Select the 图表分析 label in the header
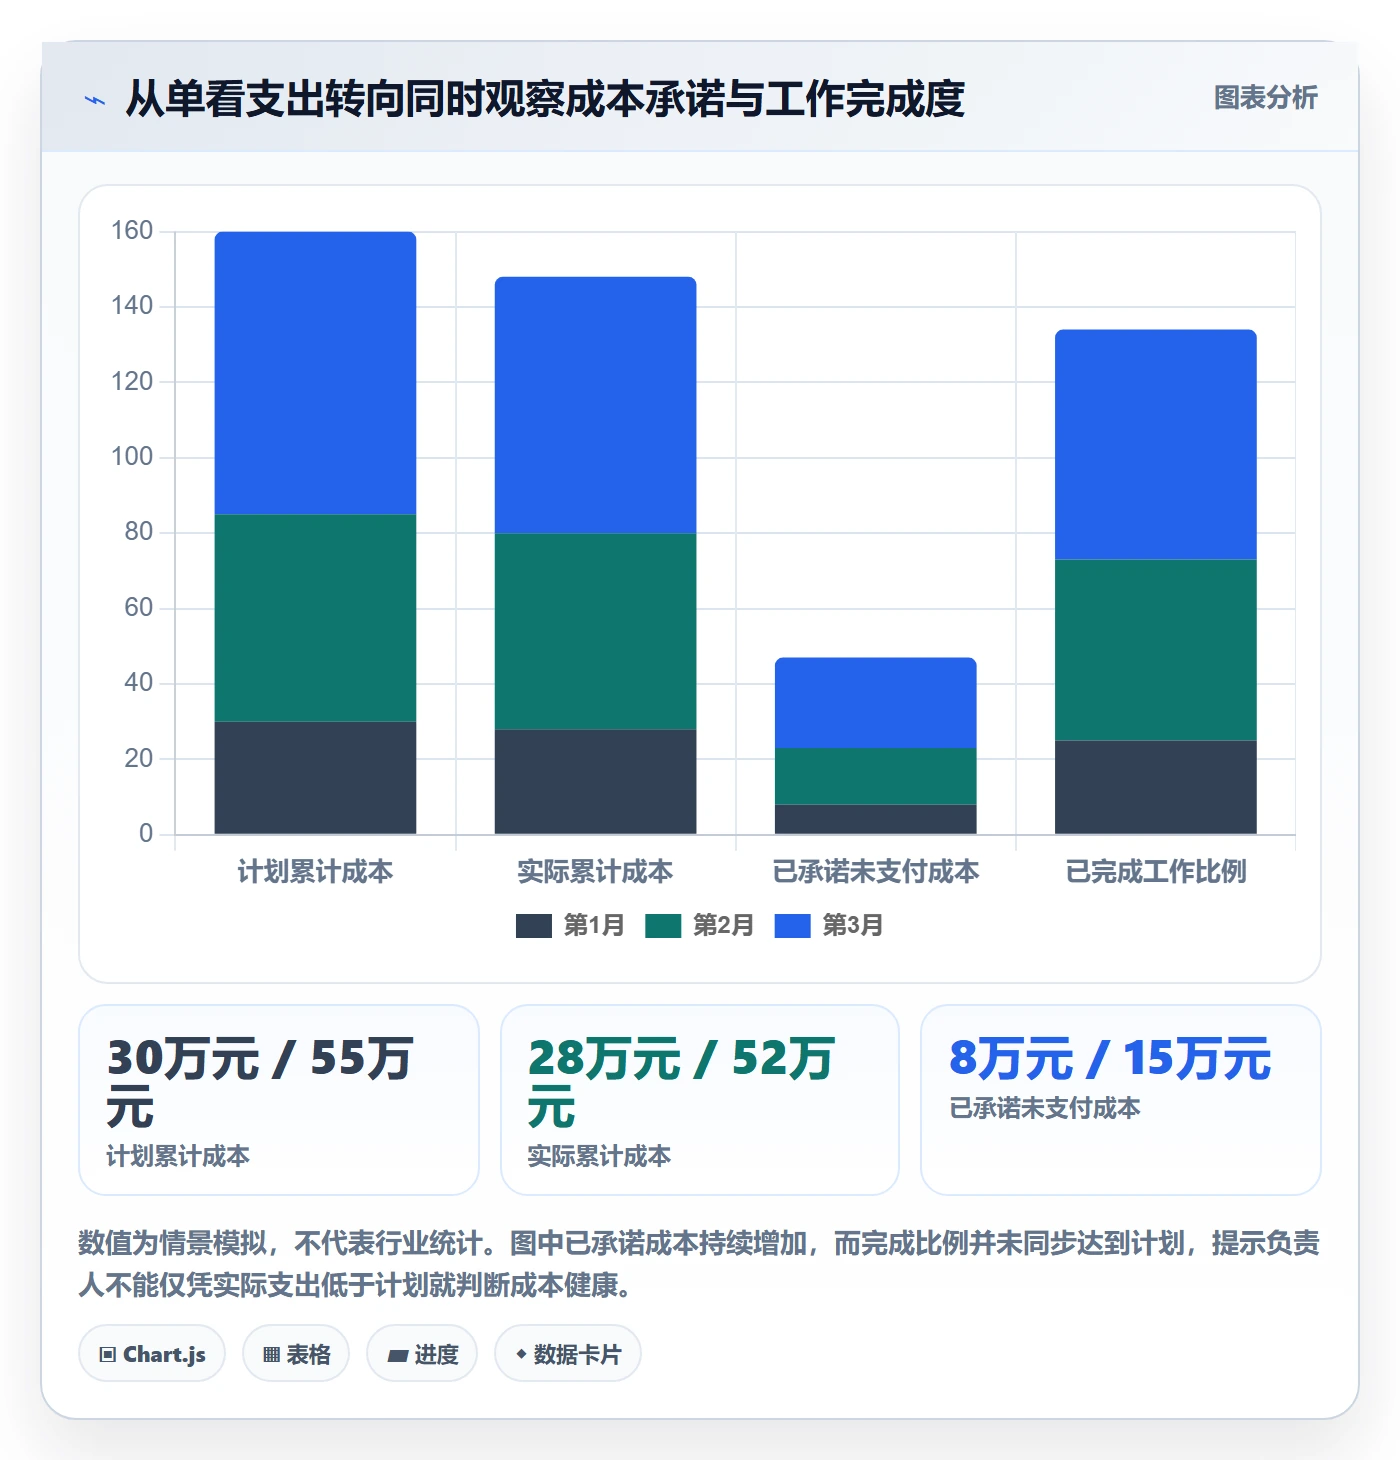This screenshot has width=1400, height=1460. click(x=1265, y=98)
